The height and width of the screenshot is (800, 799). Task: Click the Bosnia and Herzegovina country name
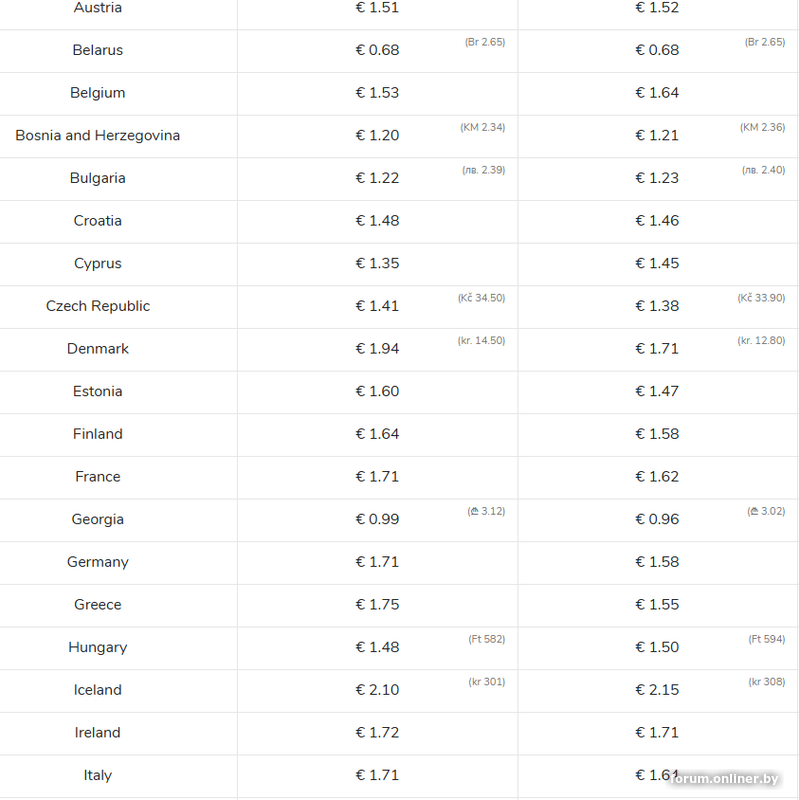[98, 135]
